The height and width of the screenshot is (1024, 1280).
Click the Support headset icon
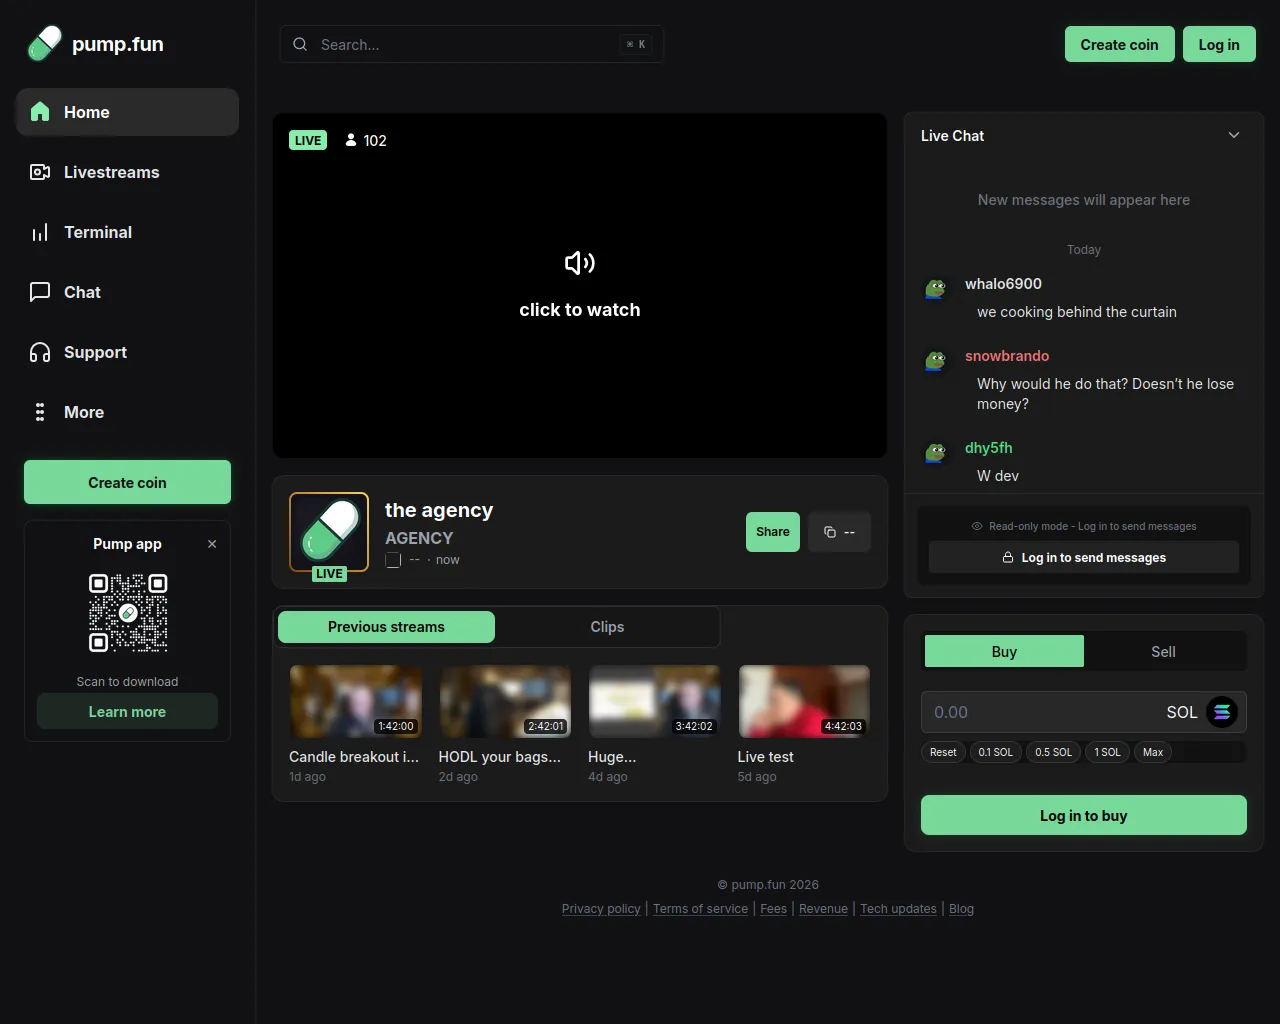click(x=40, y=352)
